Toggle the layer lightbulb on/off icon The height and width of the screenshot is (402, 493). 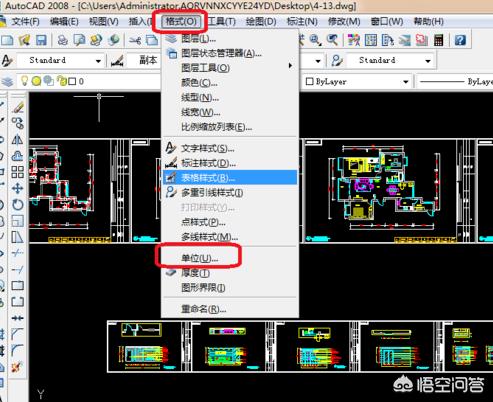pyautogui.click(x=24, y=81)
